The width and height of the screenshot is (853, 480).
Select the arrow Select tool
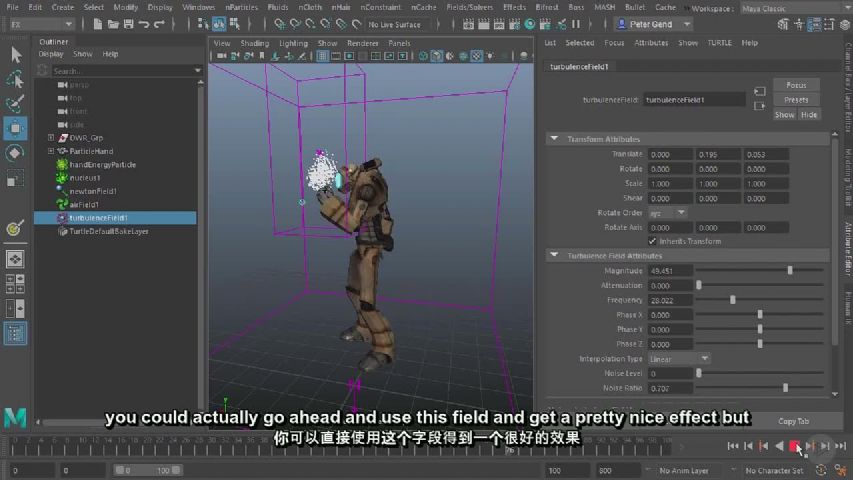15,54
